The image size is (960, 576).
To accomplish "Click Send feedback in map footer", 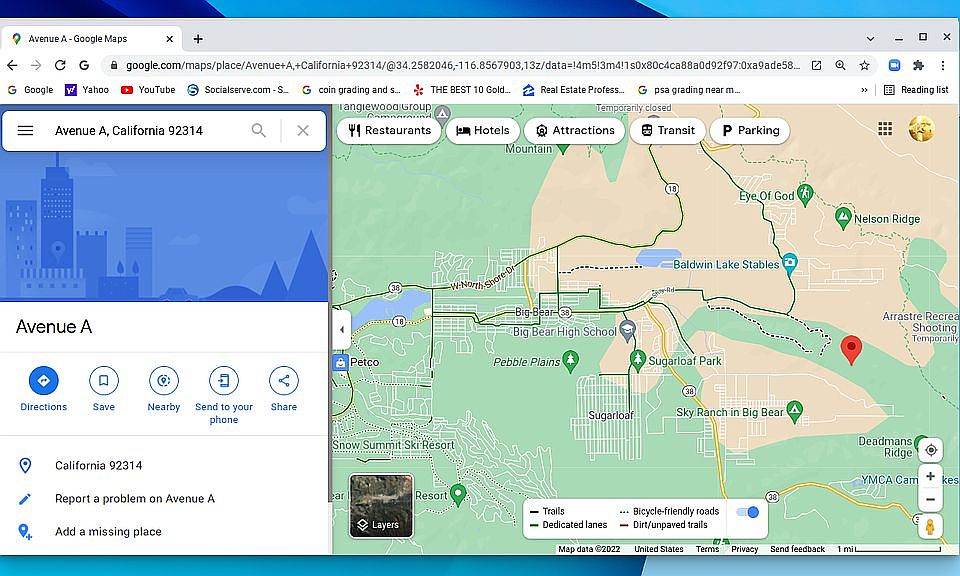I will [x=797, y=549].
